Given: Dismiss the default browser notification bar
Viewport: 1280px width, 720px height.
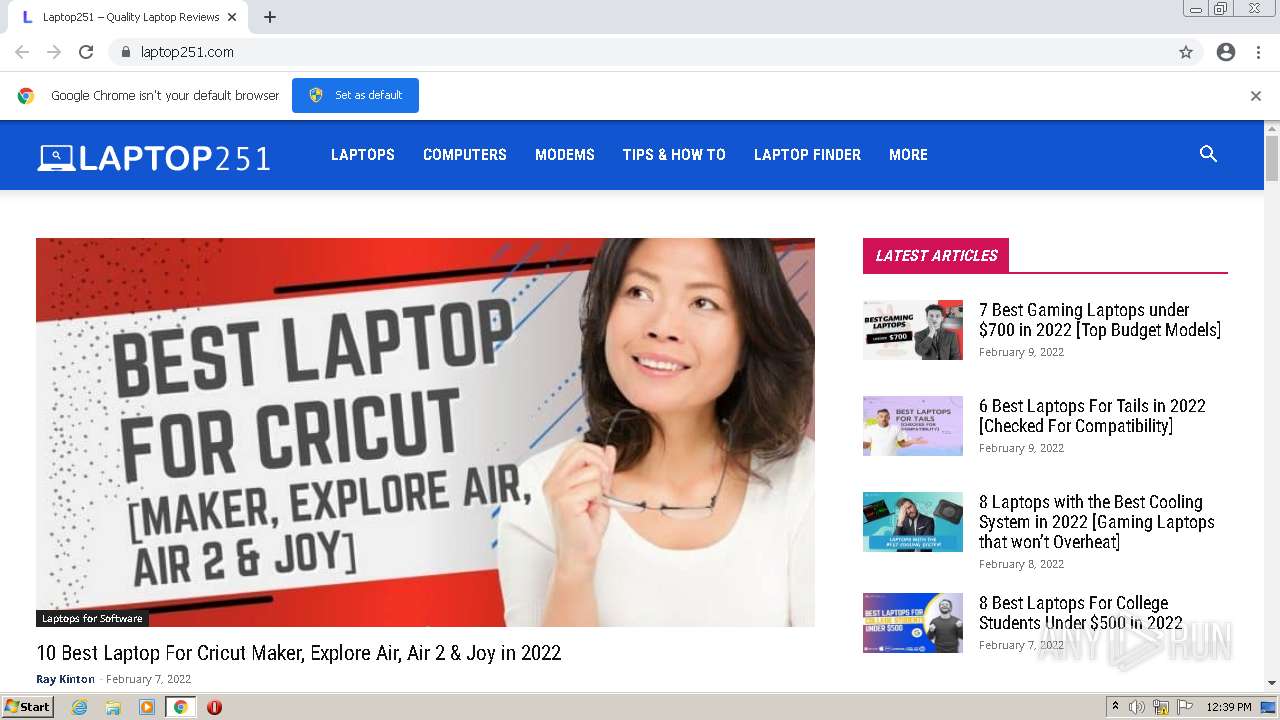Looking at the screenshot, I should [1256, 96].
